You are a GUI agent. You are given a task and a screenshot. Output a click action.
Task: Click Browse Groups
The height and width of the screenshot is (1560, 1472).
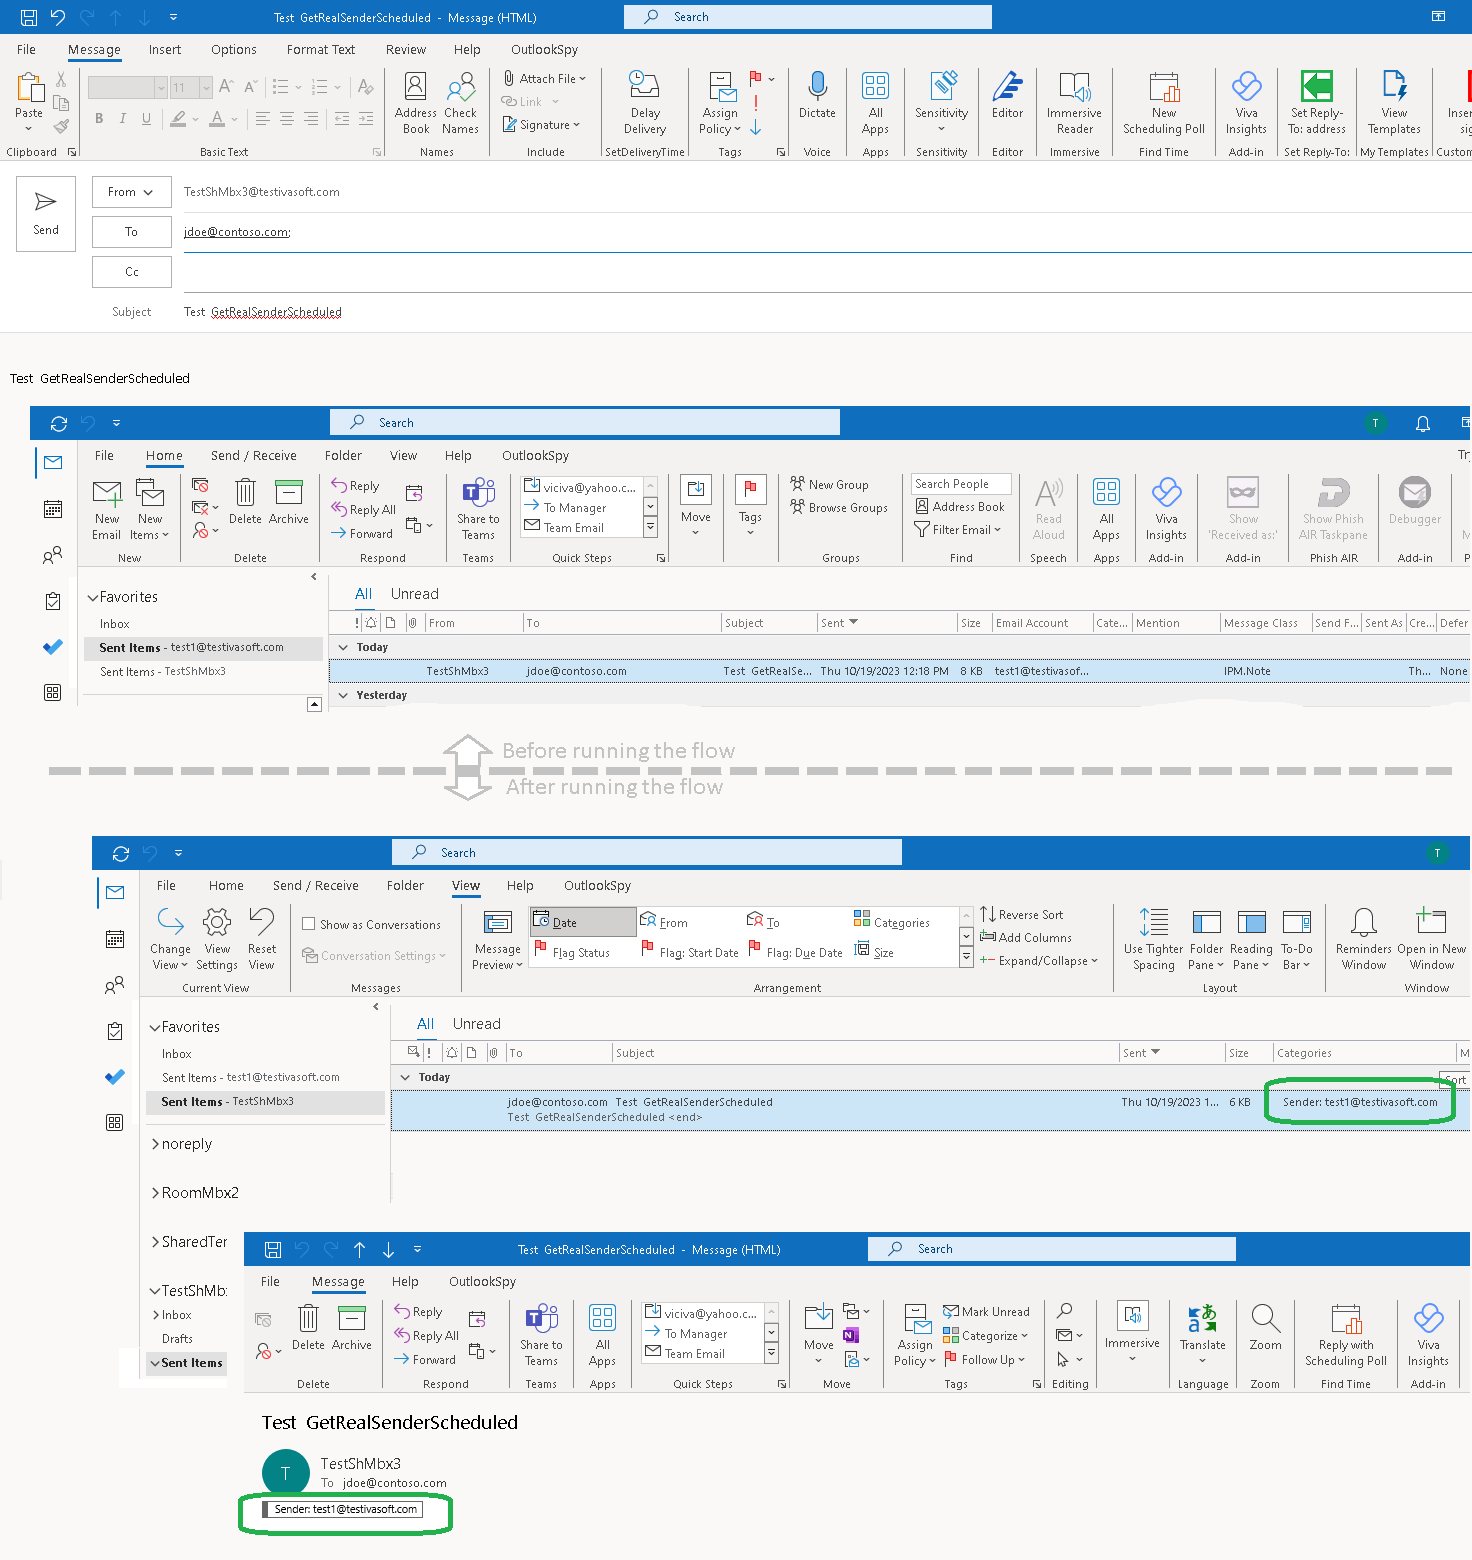point(838,508)
